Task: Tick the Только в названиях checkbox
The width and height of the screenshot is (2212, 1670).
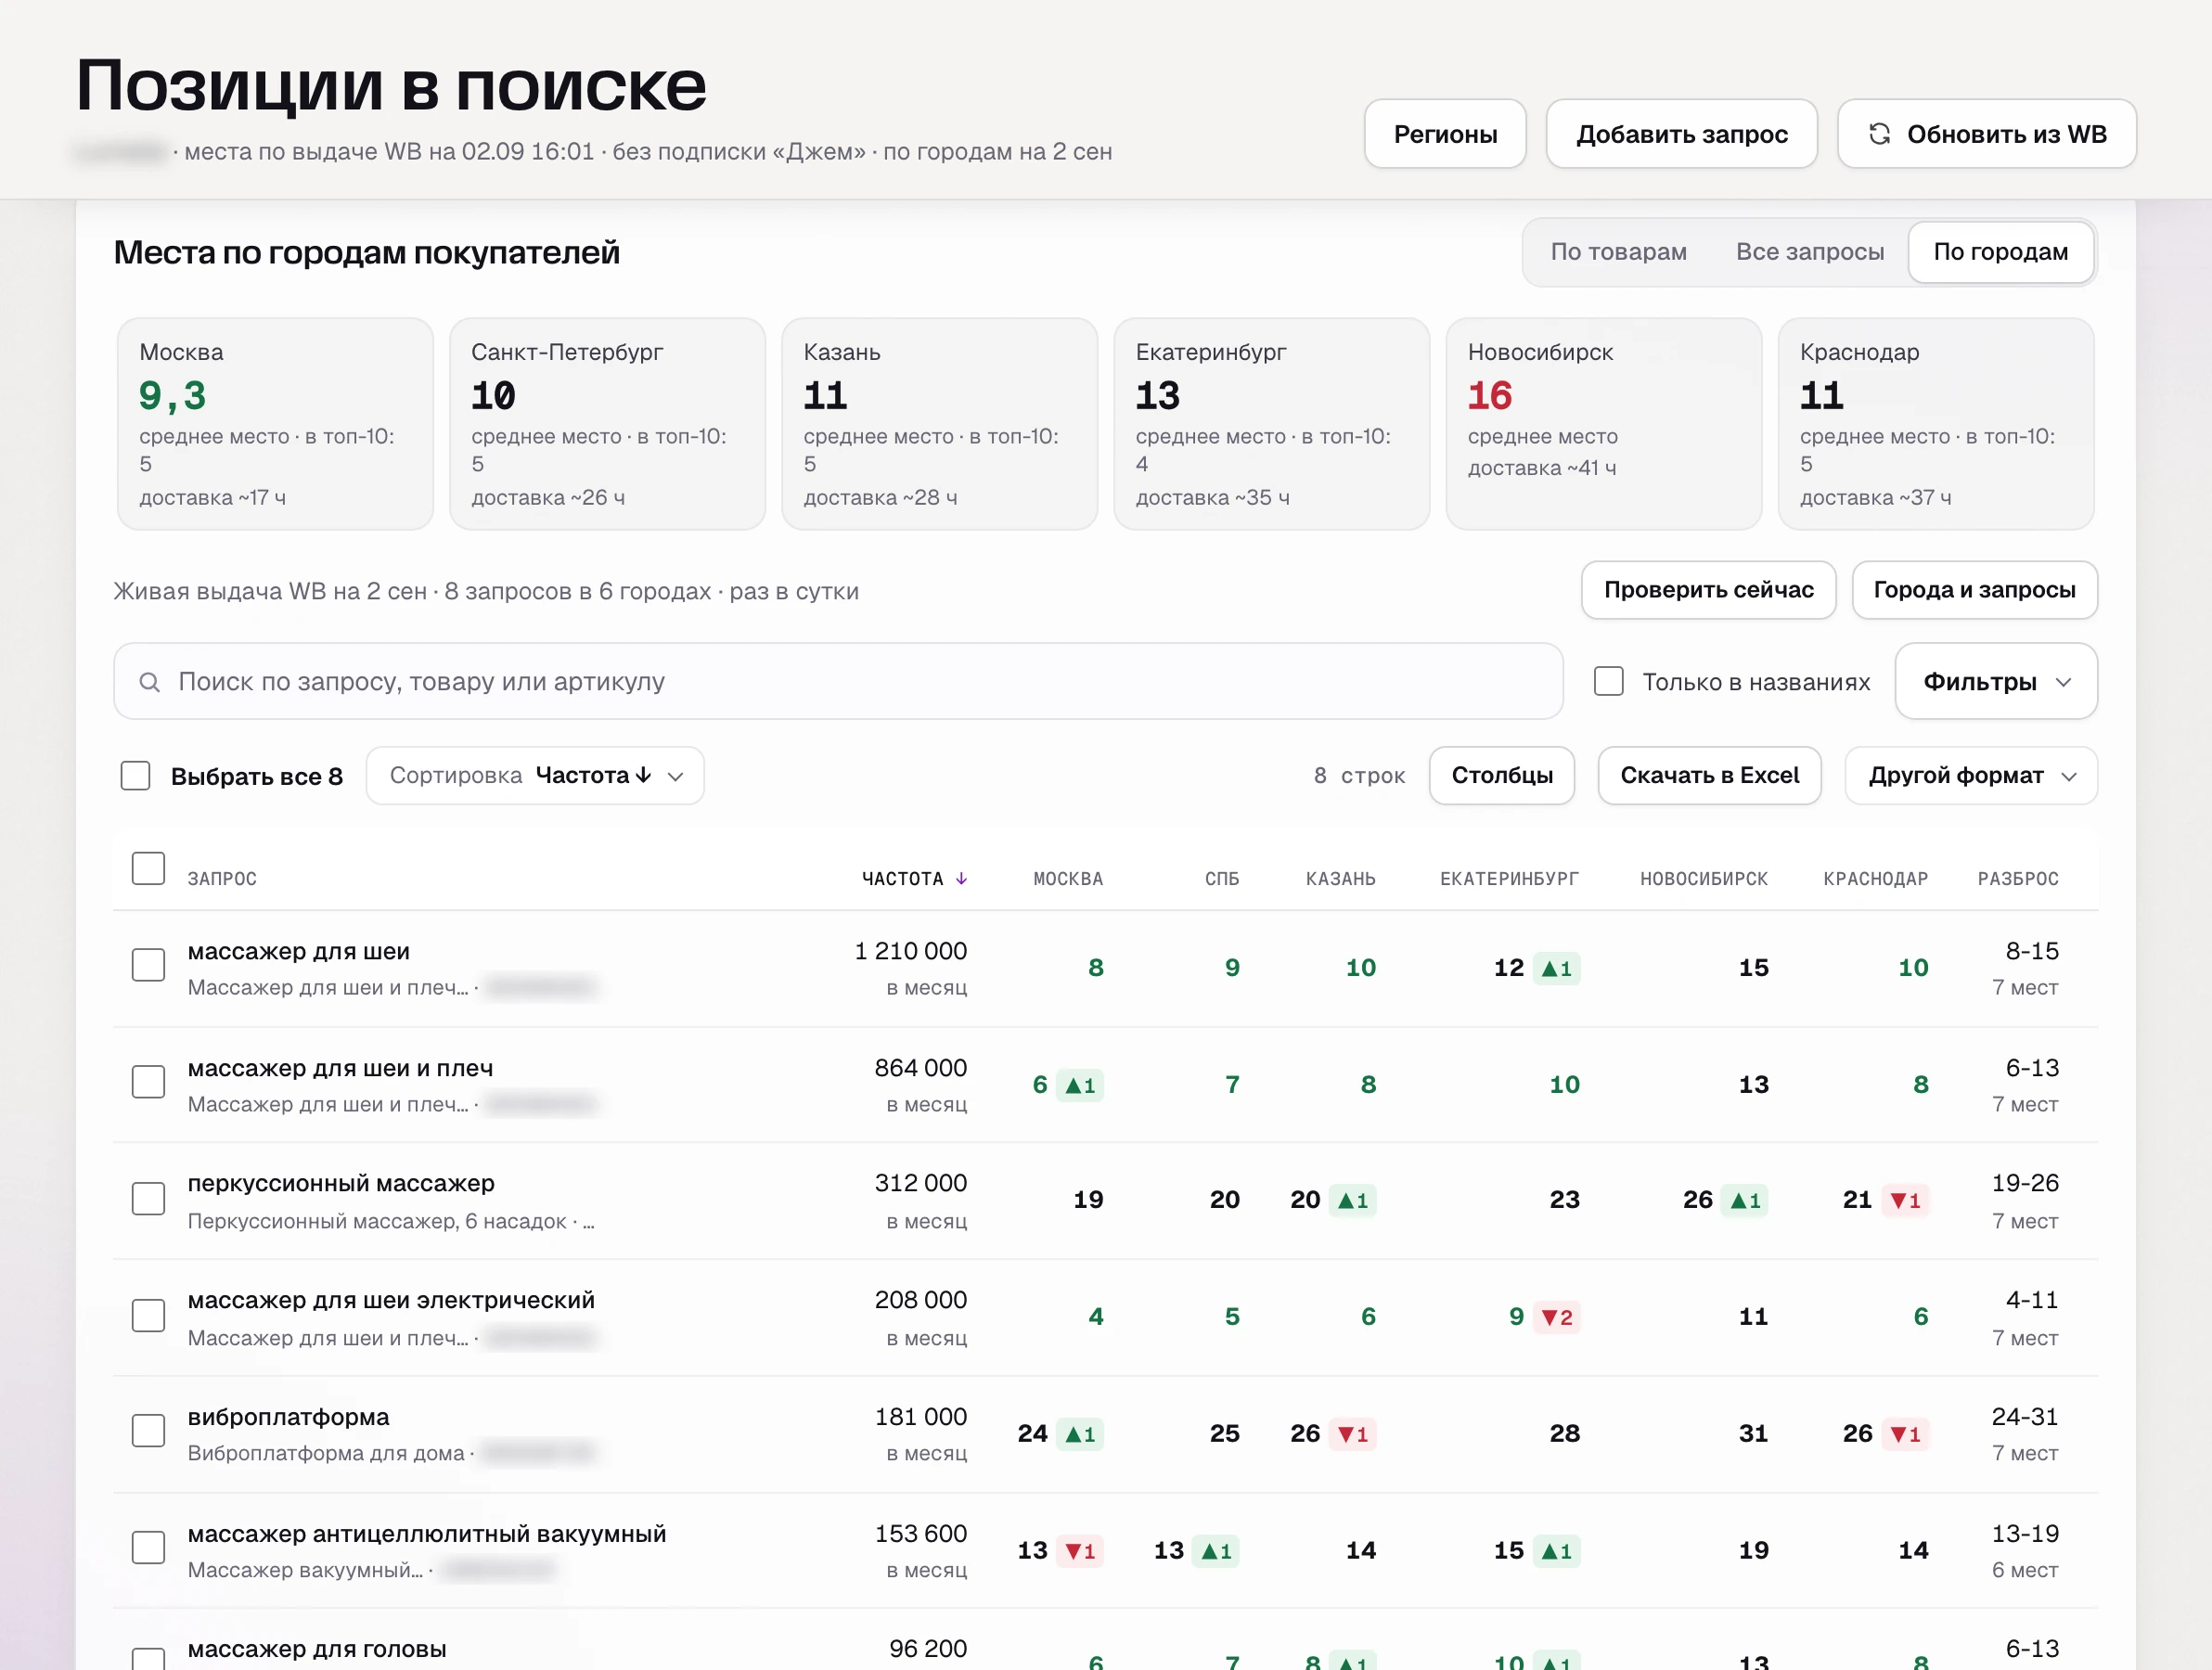Action: pyautogui.click(x=1608, y=682)
